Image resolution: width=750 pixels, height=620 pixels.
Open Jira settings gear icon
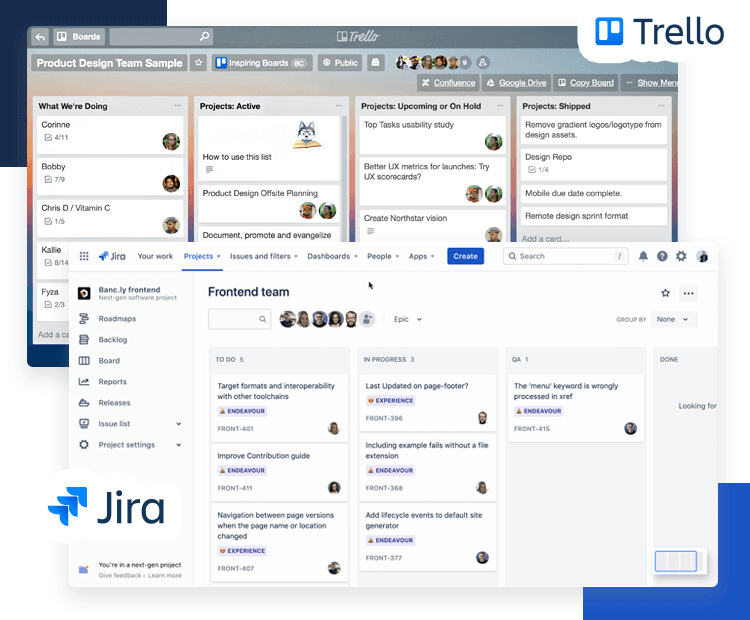(x=681, y=256)
